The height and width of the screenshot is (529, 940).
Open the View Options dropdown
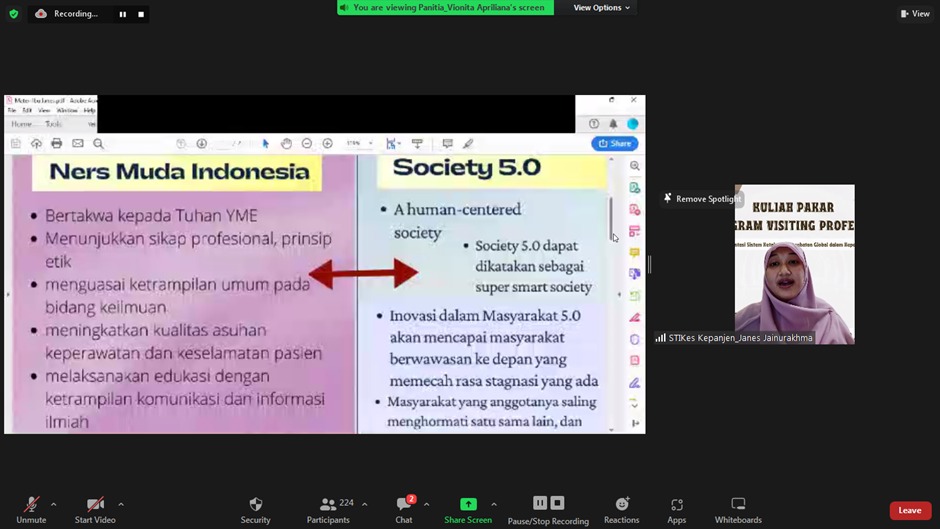click(x=601, y=8)
